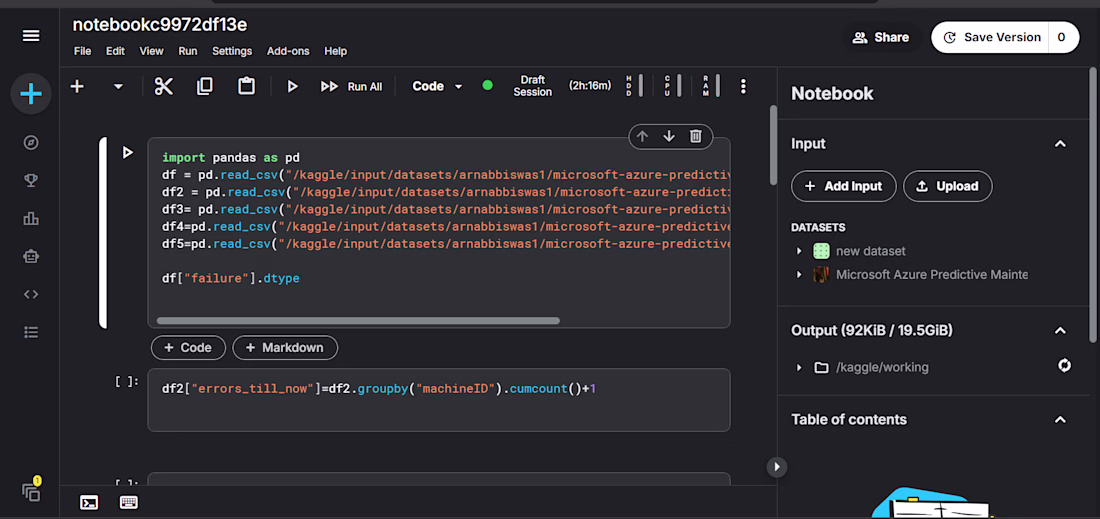Insert a new Markdown cell below
The height and width of the screenshot is (519, 1100).
click(x=285, y=347)
